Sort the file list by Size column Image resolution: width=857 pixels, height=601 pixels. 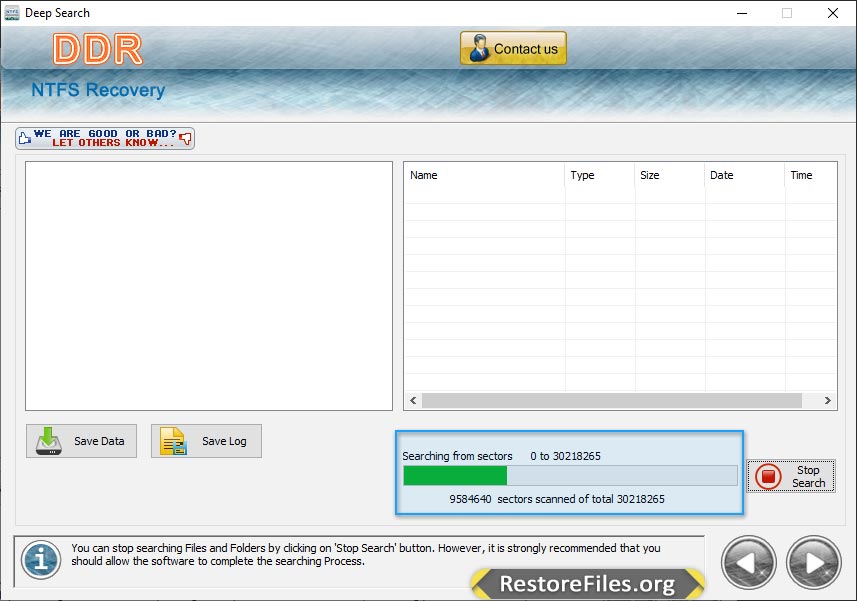[x=669, y=175]
